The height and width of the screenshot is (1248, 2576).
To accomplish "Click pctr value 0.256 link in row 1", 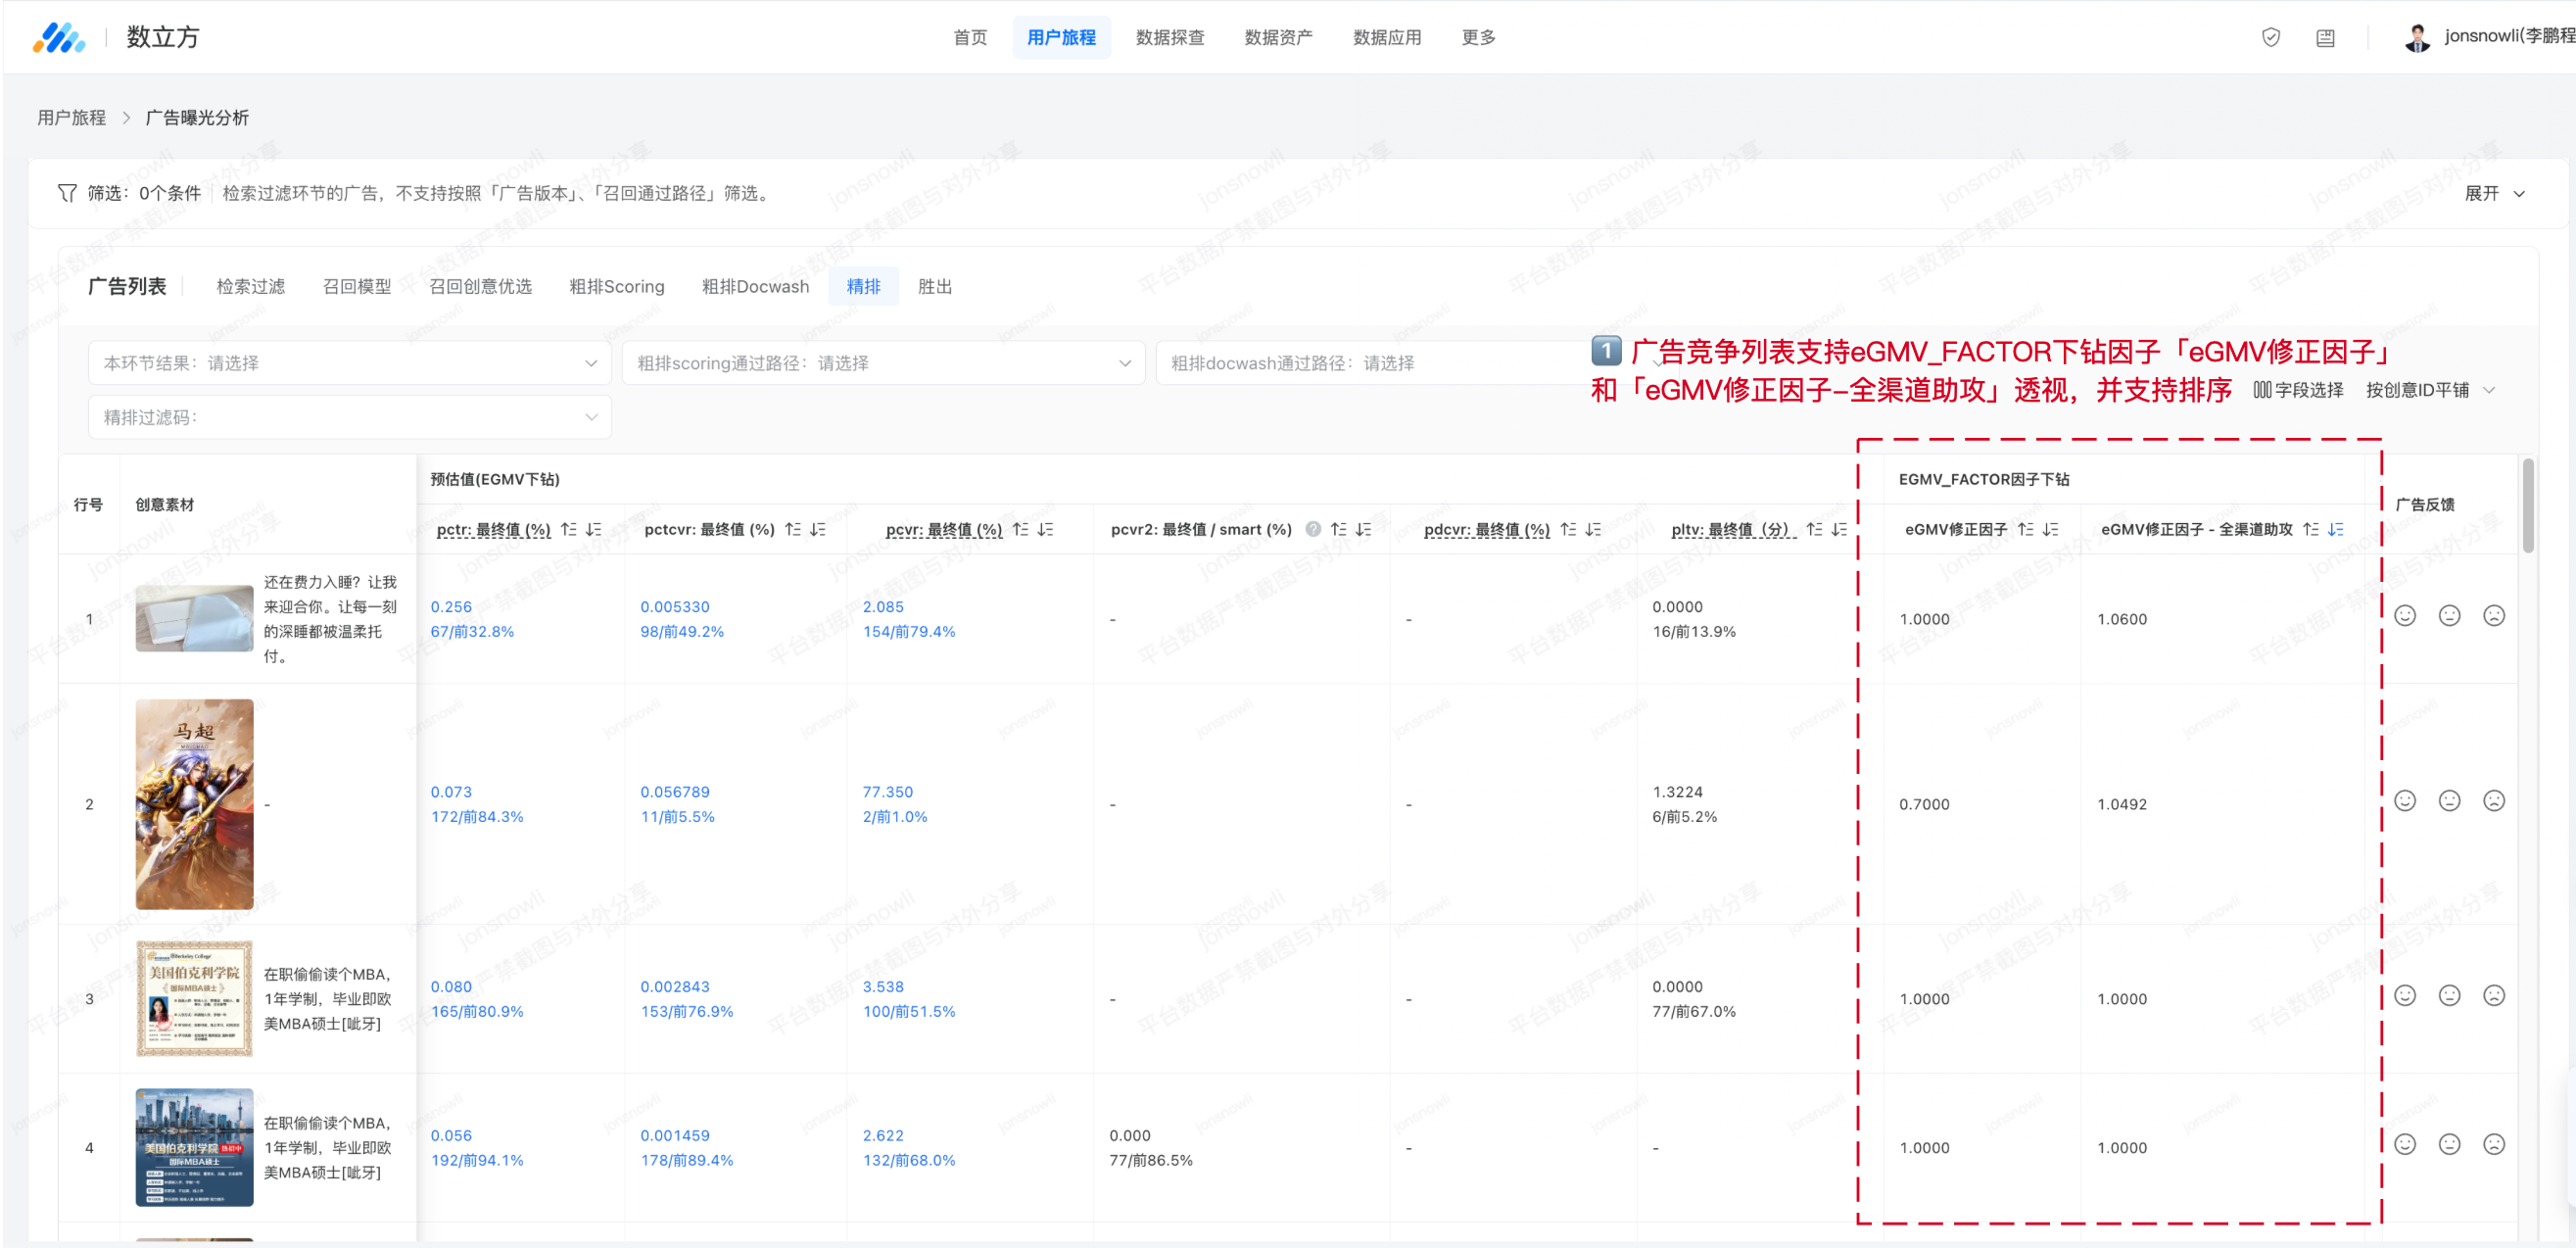I will click(451, 607).
